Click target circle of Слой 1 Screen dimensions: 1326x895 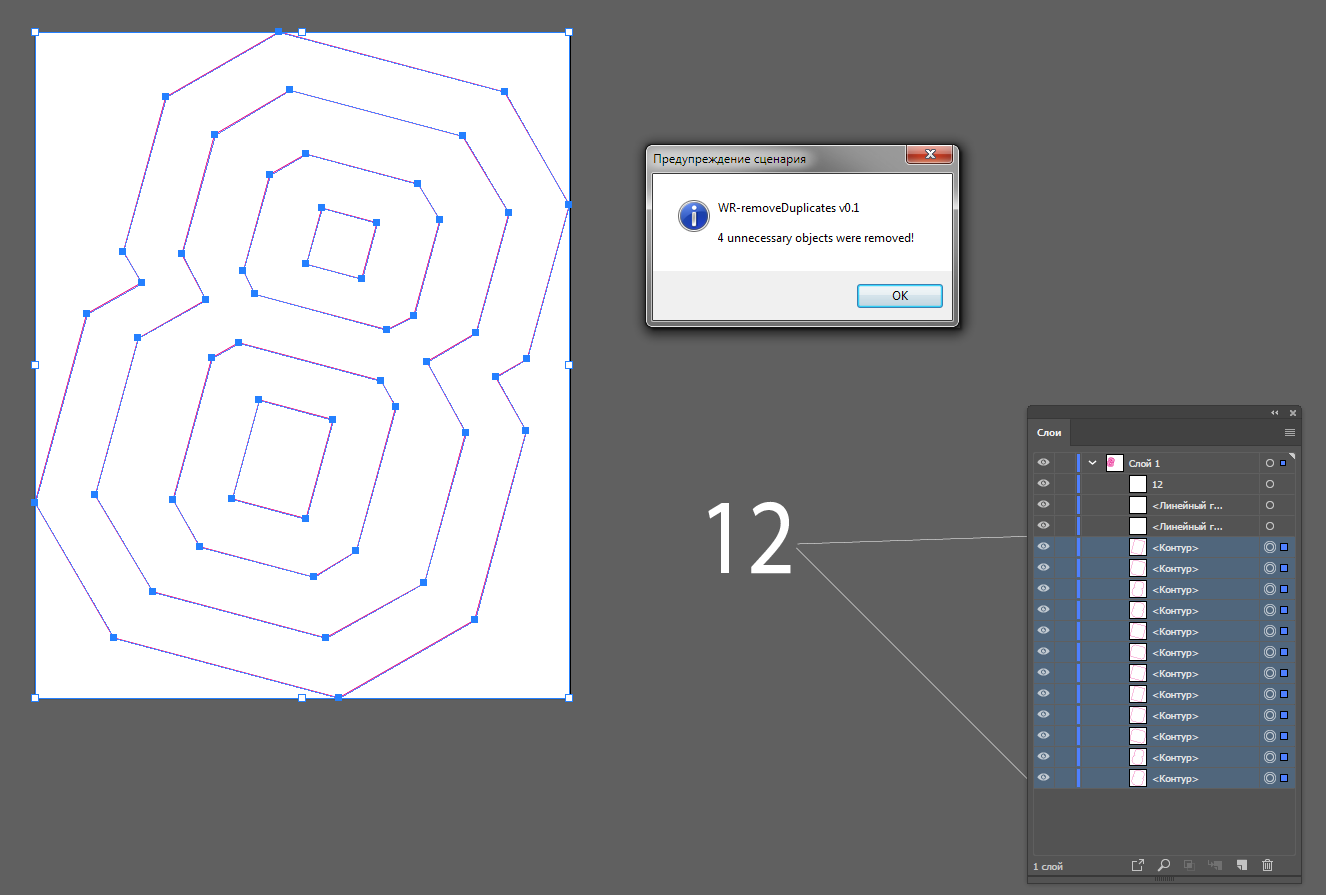[1270, 463]
